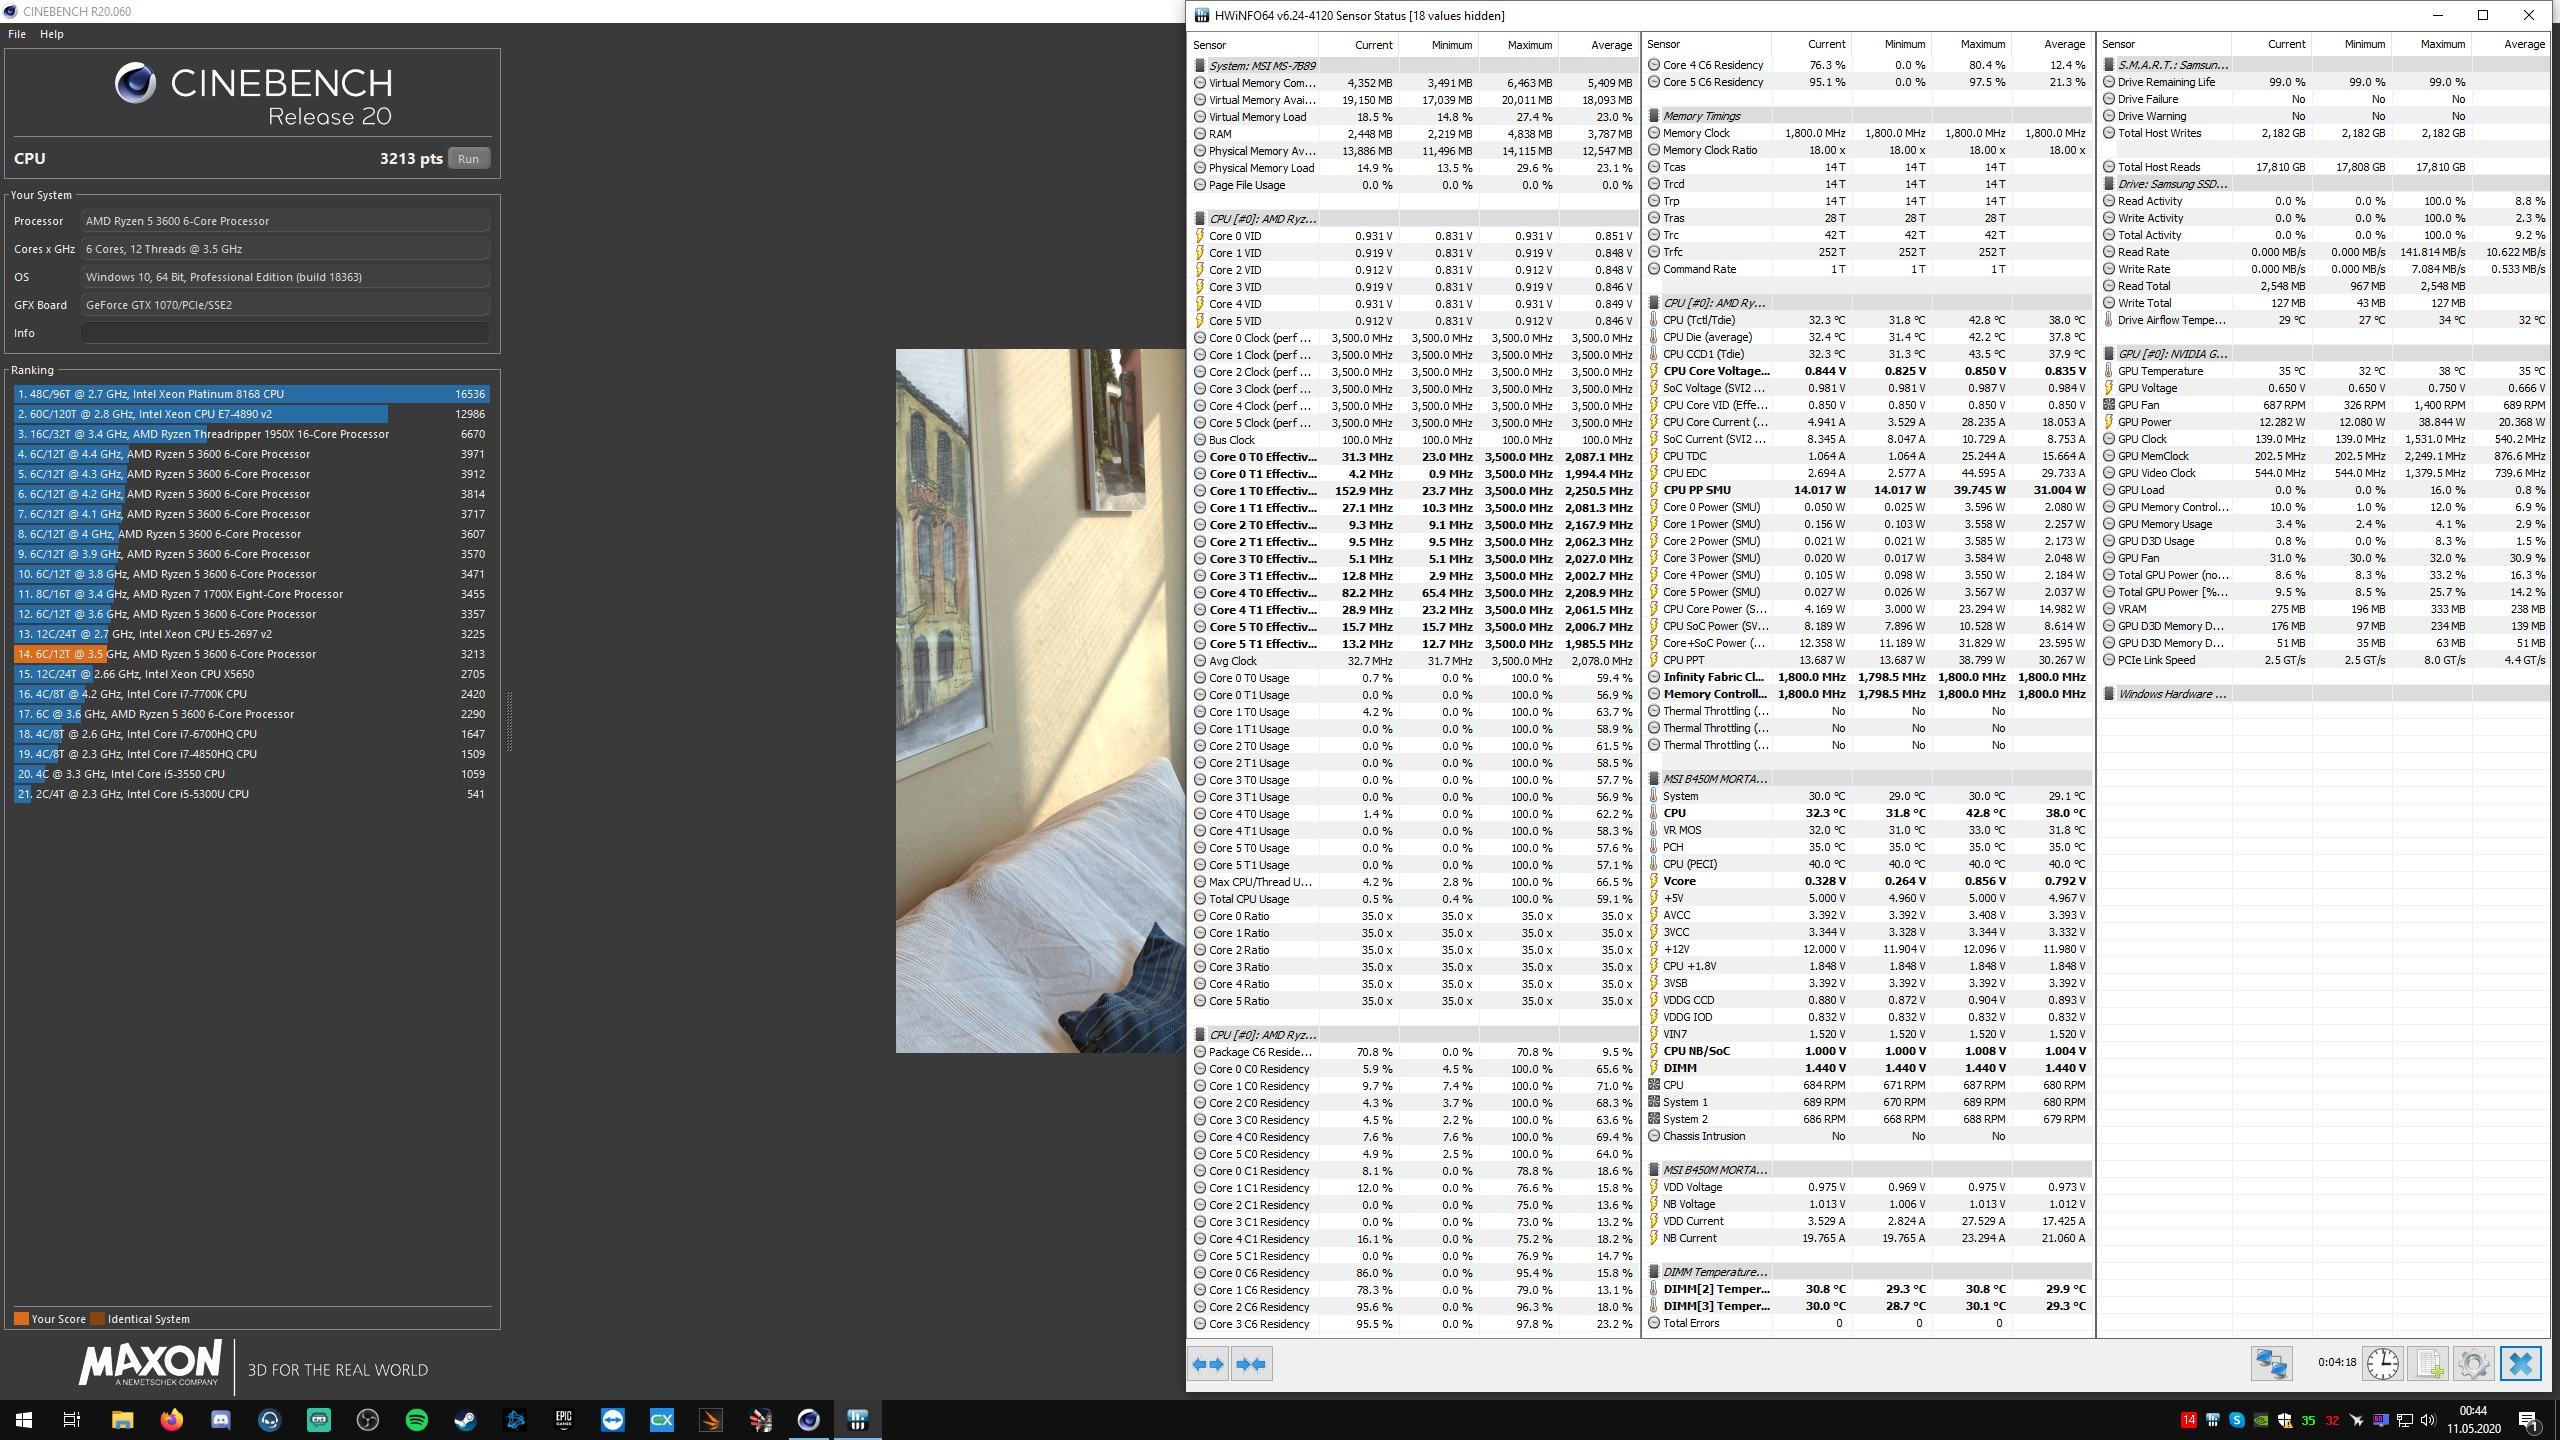Launch Firefox from the taskbar
The height and width of the screenshot is (1440, 2560).
171,1419
